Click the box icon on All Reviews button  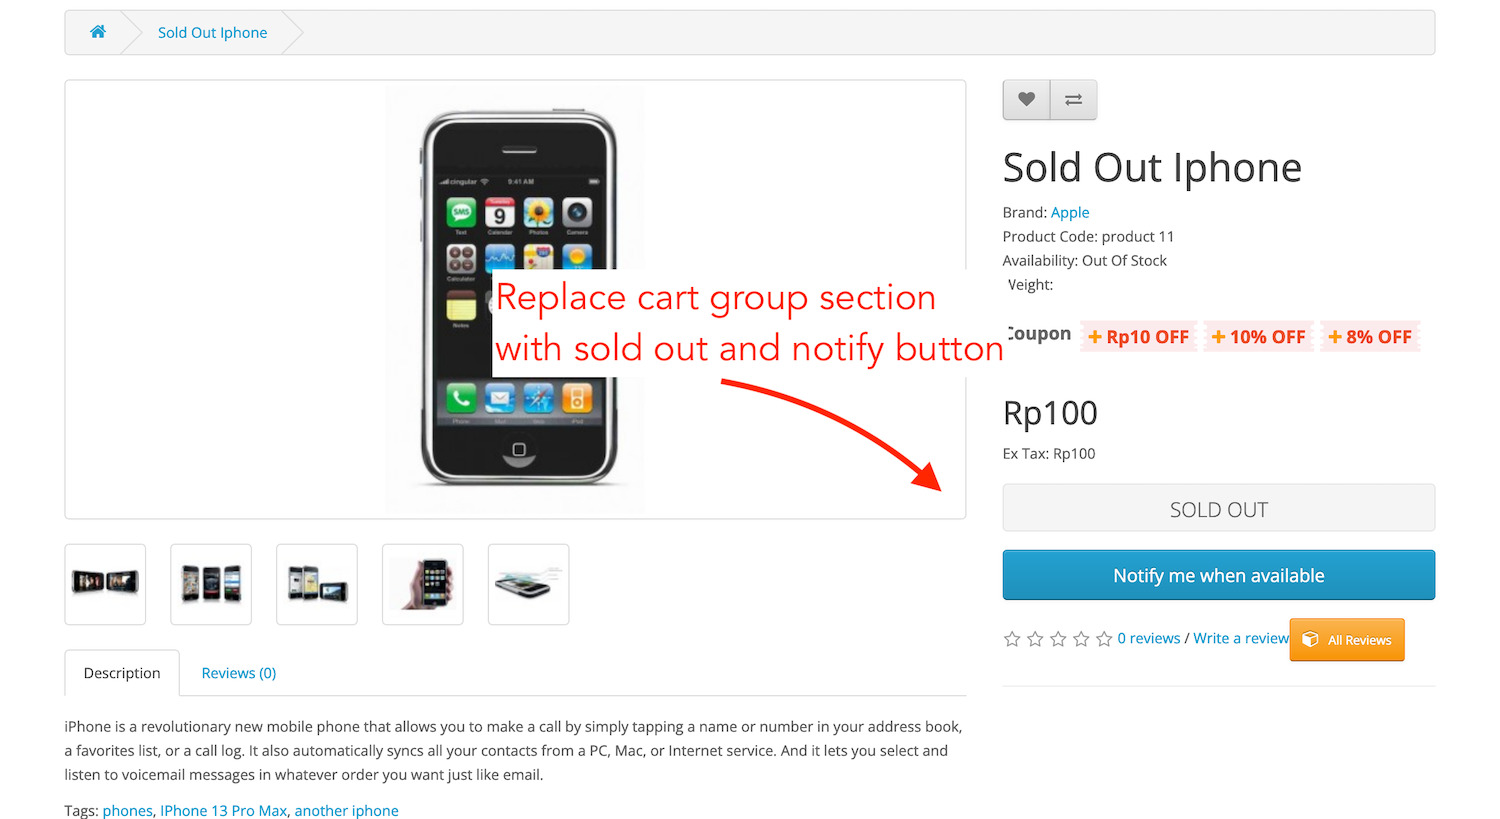[x=1311, y=639]
